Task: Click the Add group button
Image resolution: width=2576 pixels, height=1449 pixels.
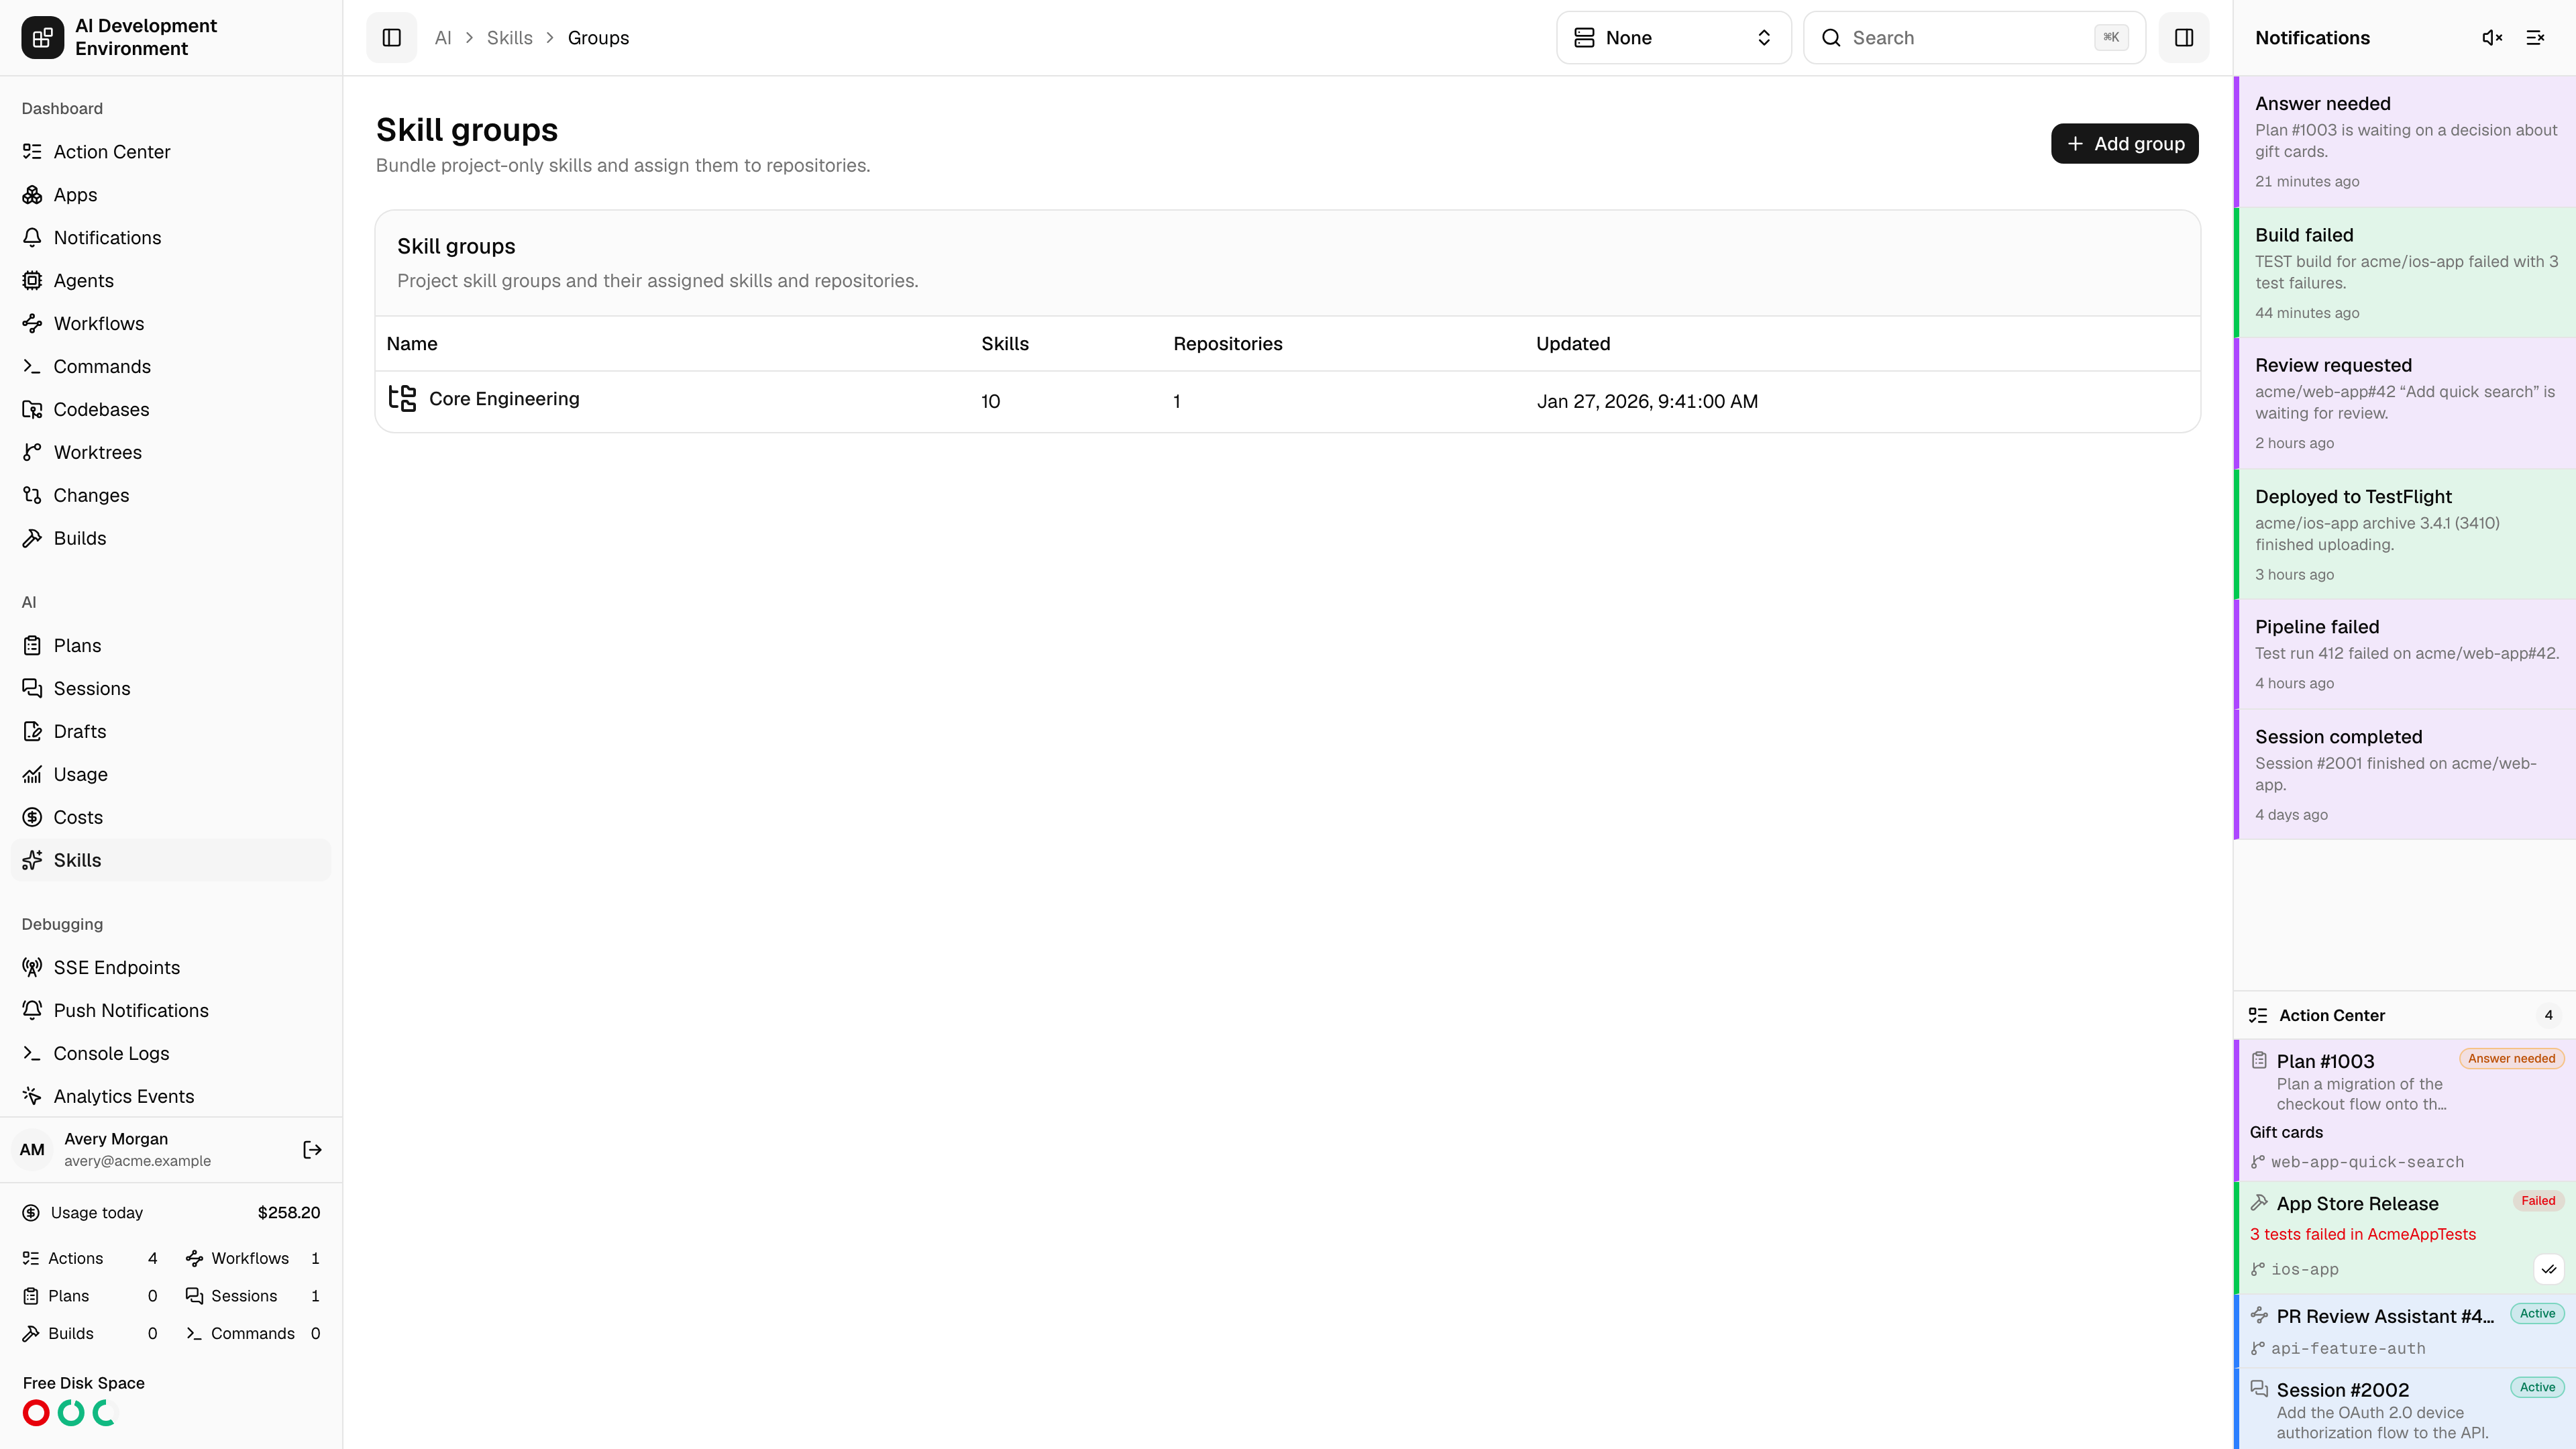Action: tap(2124, 144)
